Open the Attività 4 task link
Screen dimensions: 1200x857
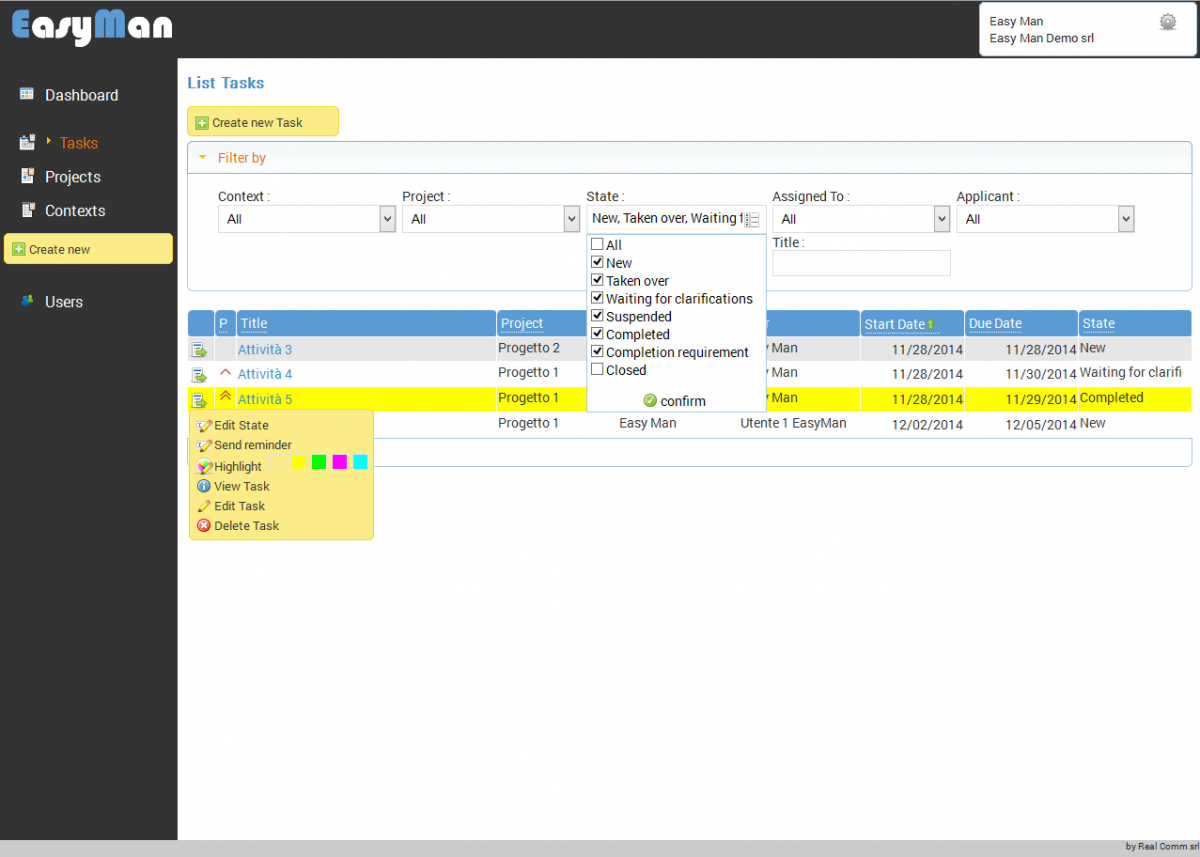(265, 374)
